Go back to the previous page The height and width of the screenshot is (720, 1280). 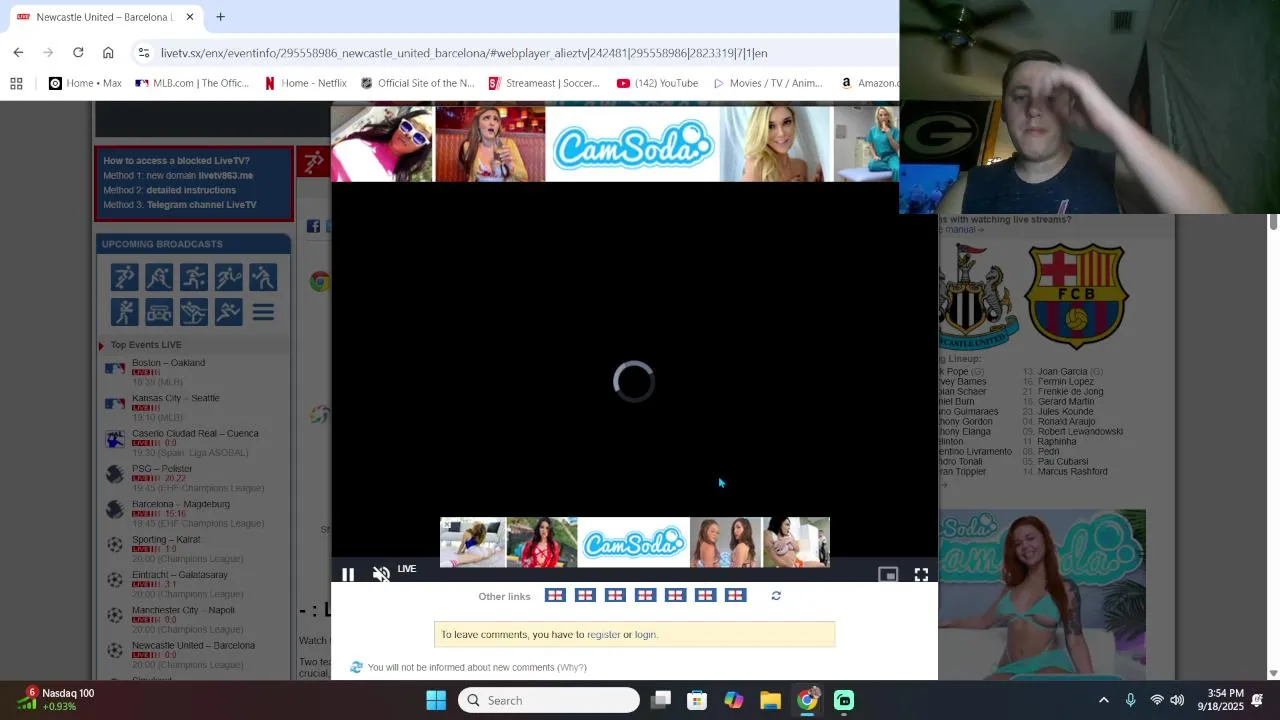(x=18, y=53)
